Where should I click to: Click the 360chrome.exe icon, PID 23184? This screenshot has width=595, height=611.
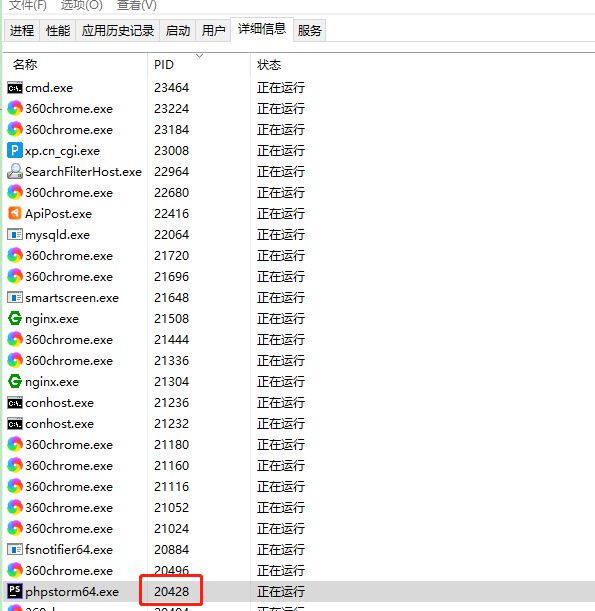pyautogui.click(x=15, y=129)
